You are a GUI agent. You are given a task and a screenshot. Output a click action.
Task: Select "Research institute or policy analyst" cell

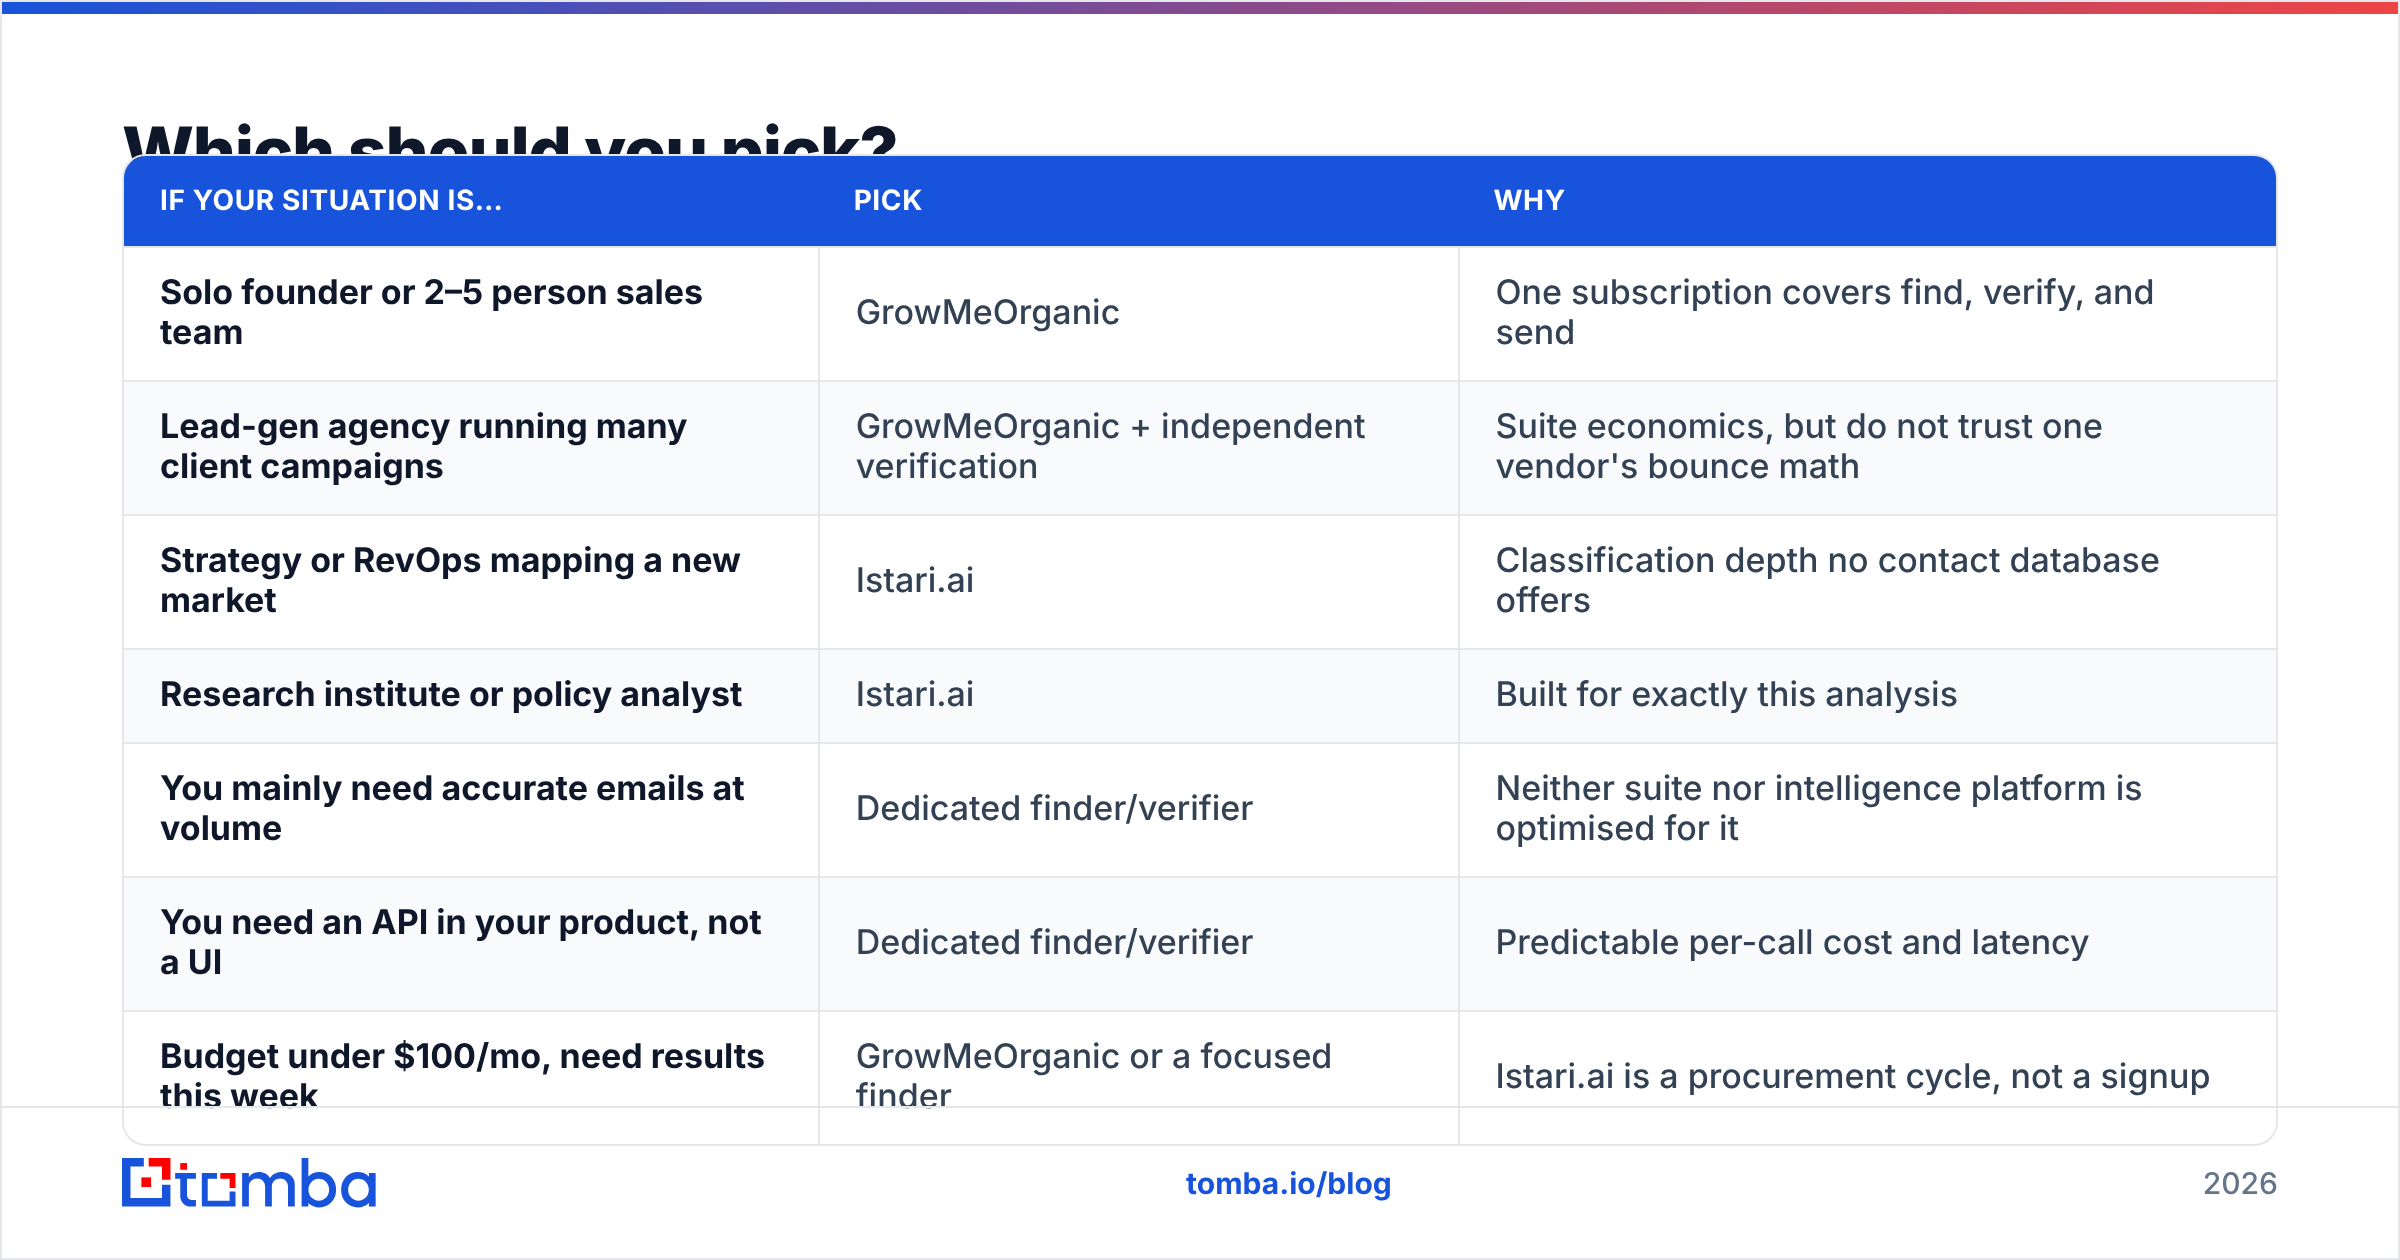click(471, 695)
